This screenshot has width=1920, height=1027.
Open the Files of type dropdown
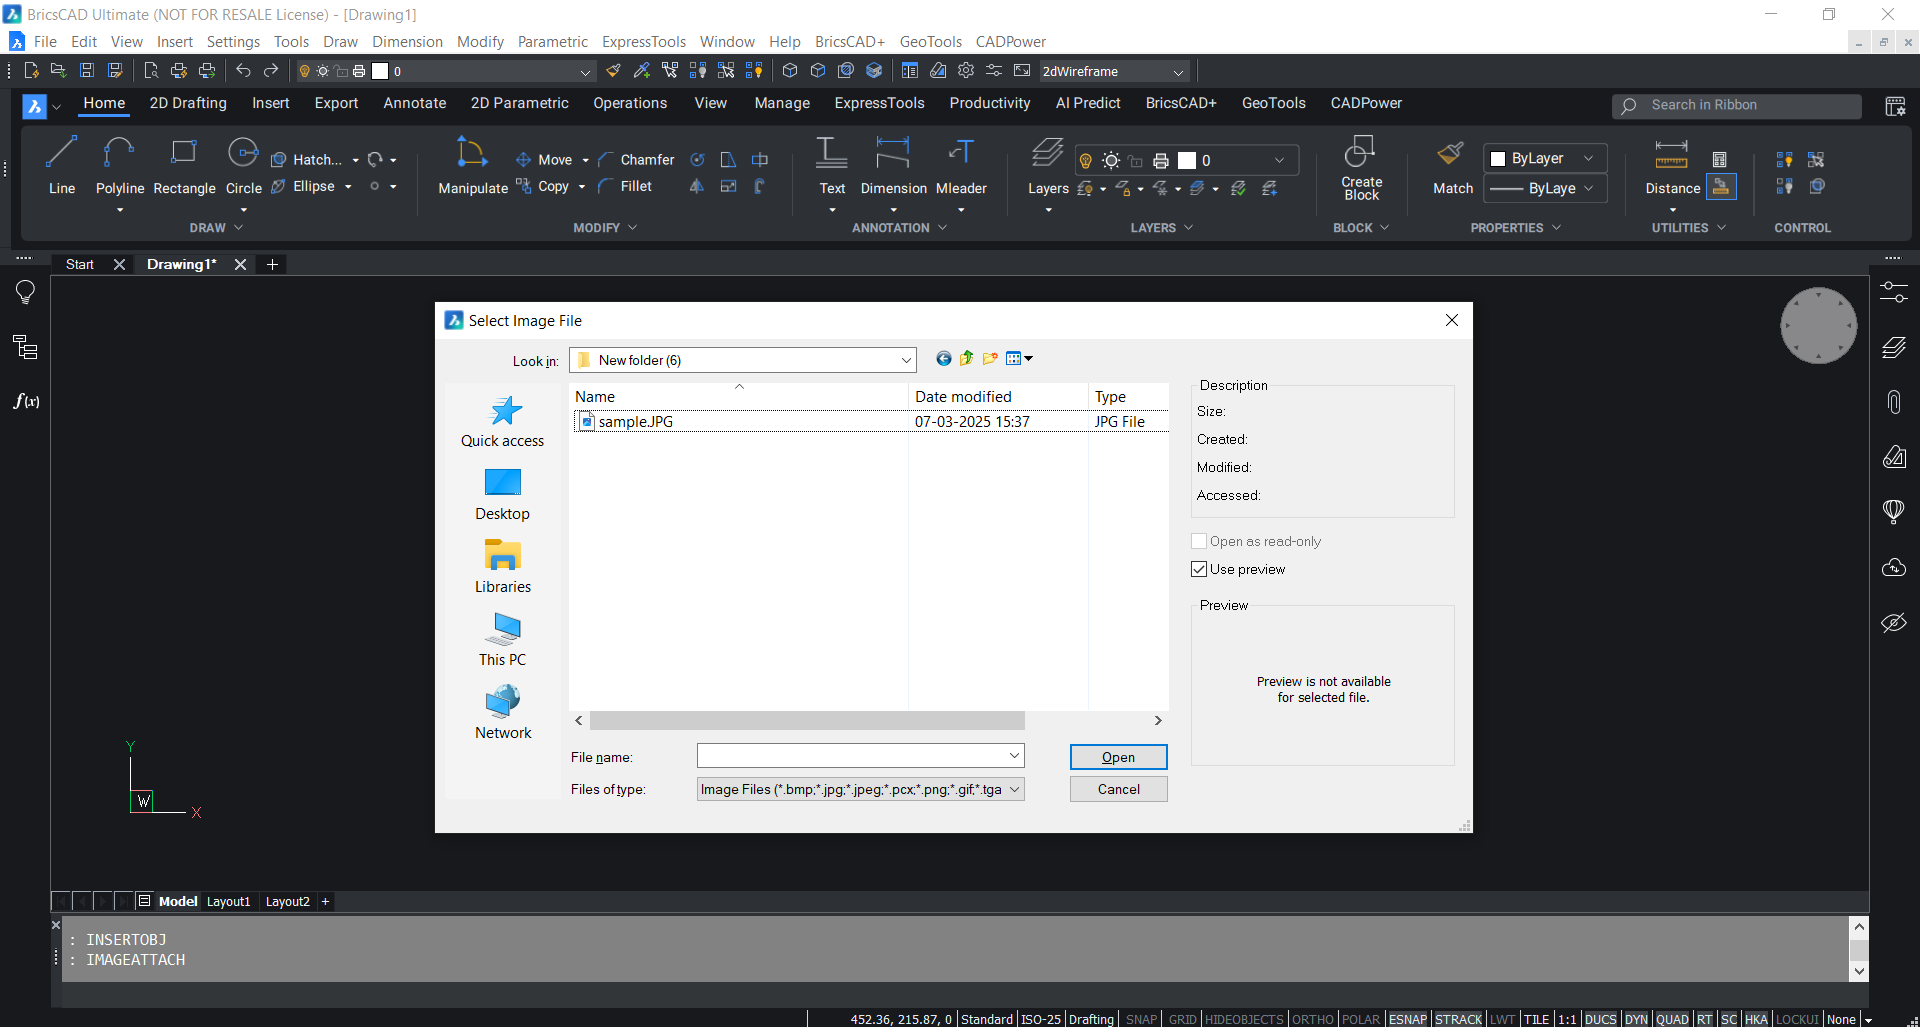[1012, 789]
